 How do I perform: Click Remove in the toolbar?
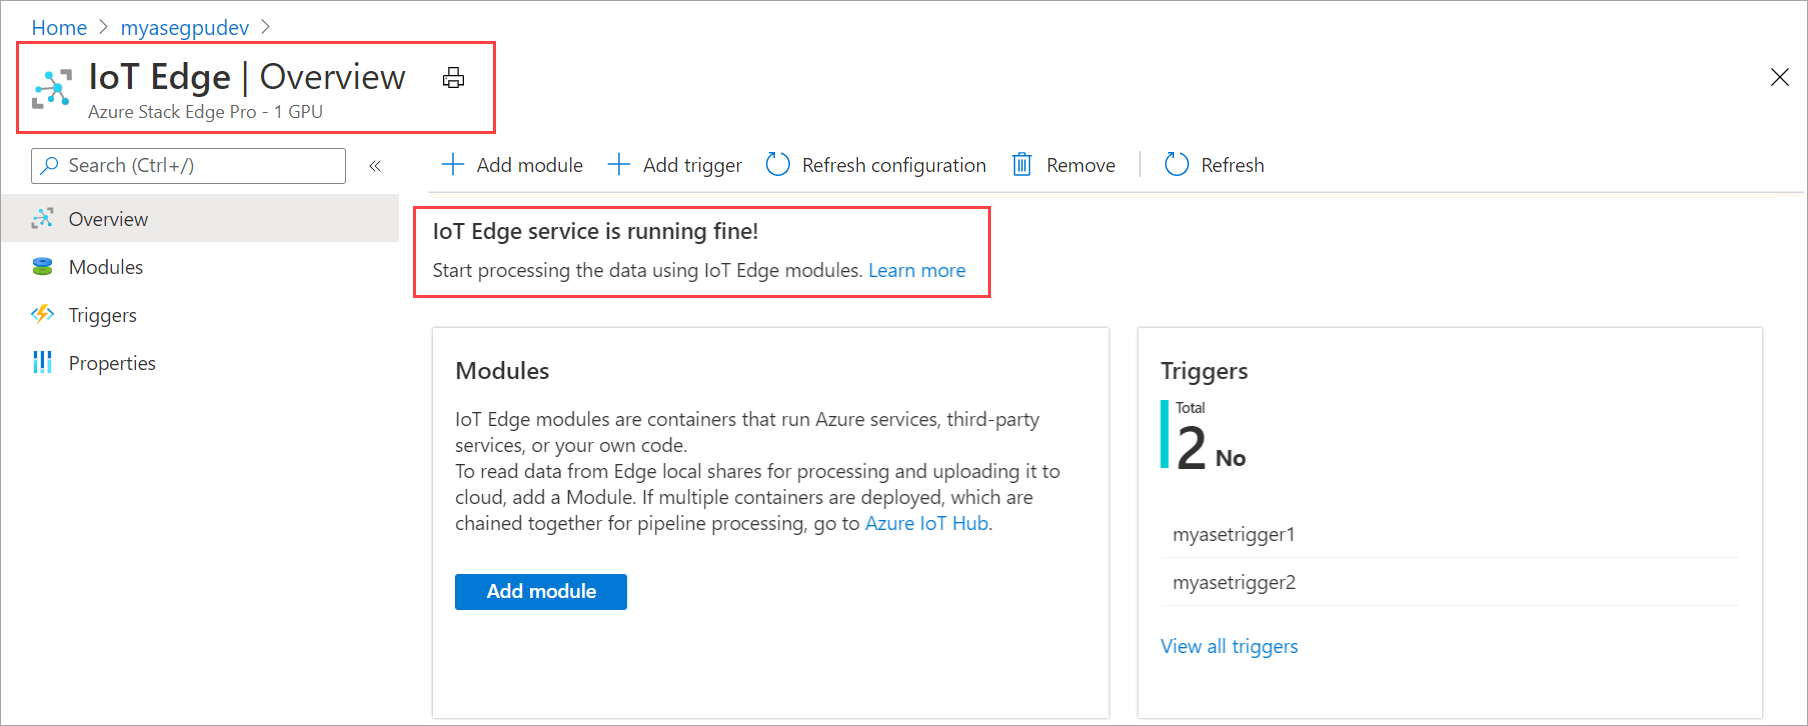coord(1063,165)
